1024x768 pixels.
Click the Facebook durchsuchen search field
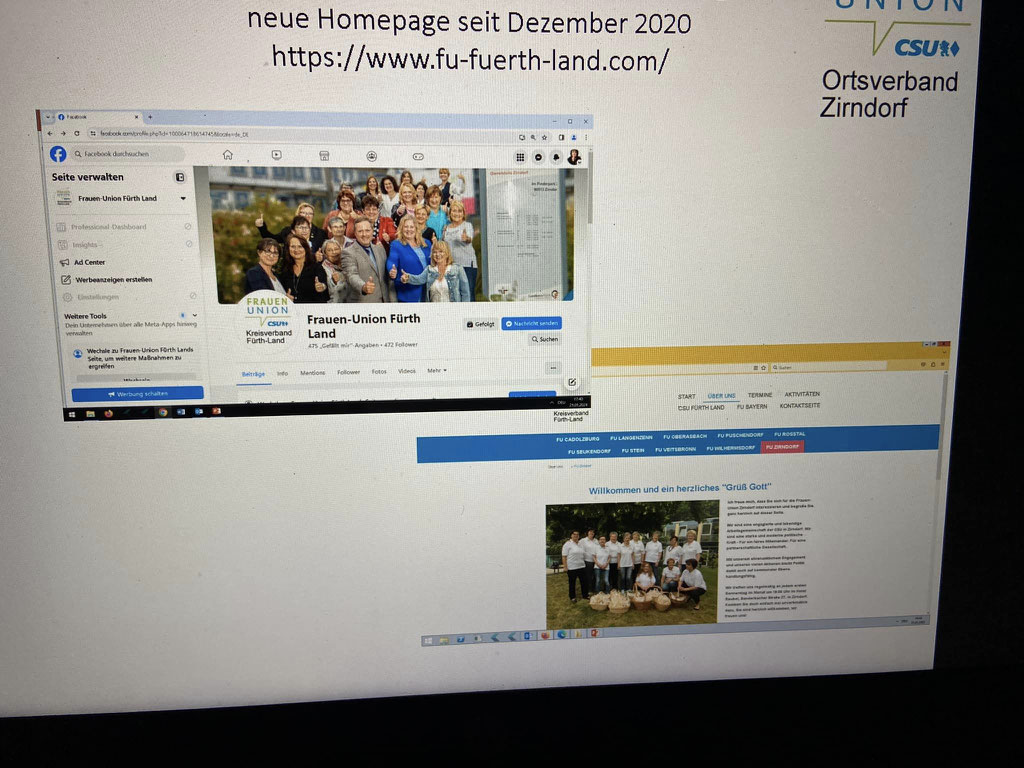[x=127, y=154]
